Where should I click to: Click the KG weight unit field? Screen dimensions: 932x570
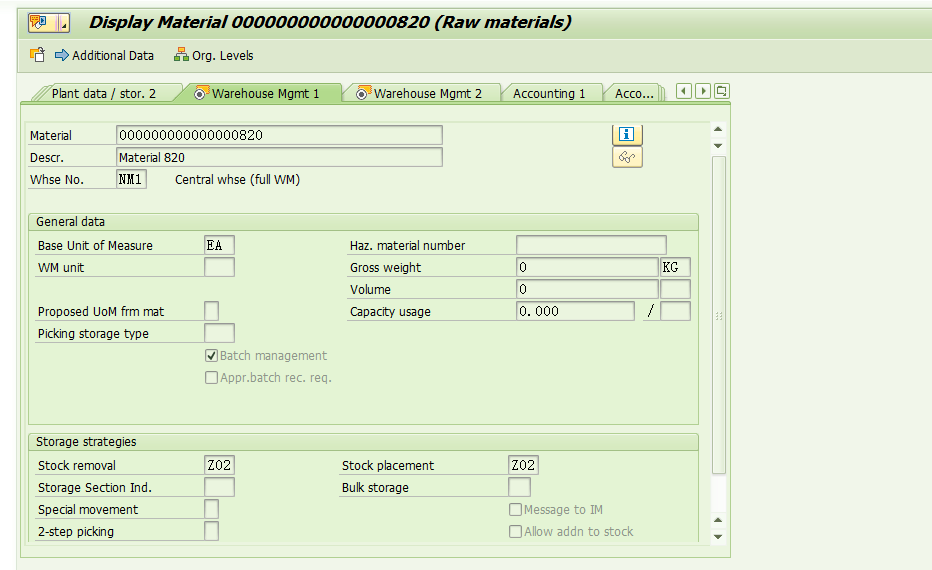(x=675, y=267)
